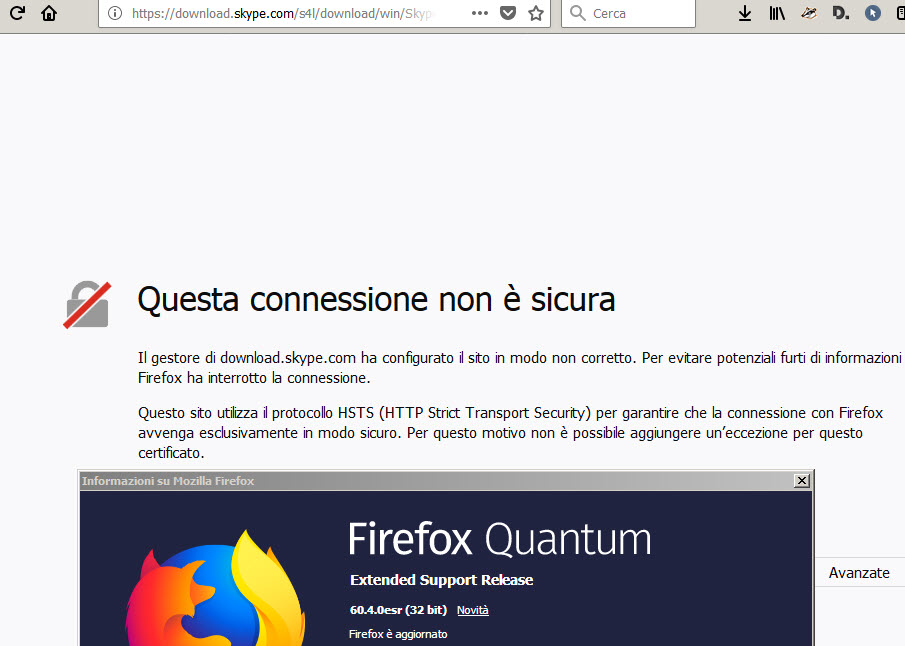Follow the Novità link
The image size is (905, 646).
click(x=473, y=610)
